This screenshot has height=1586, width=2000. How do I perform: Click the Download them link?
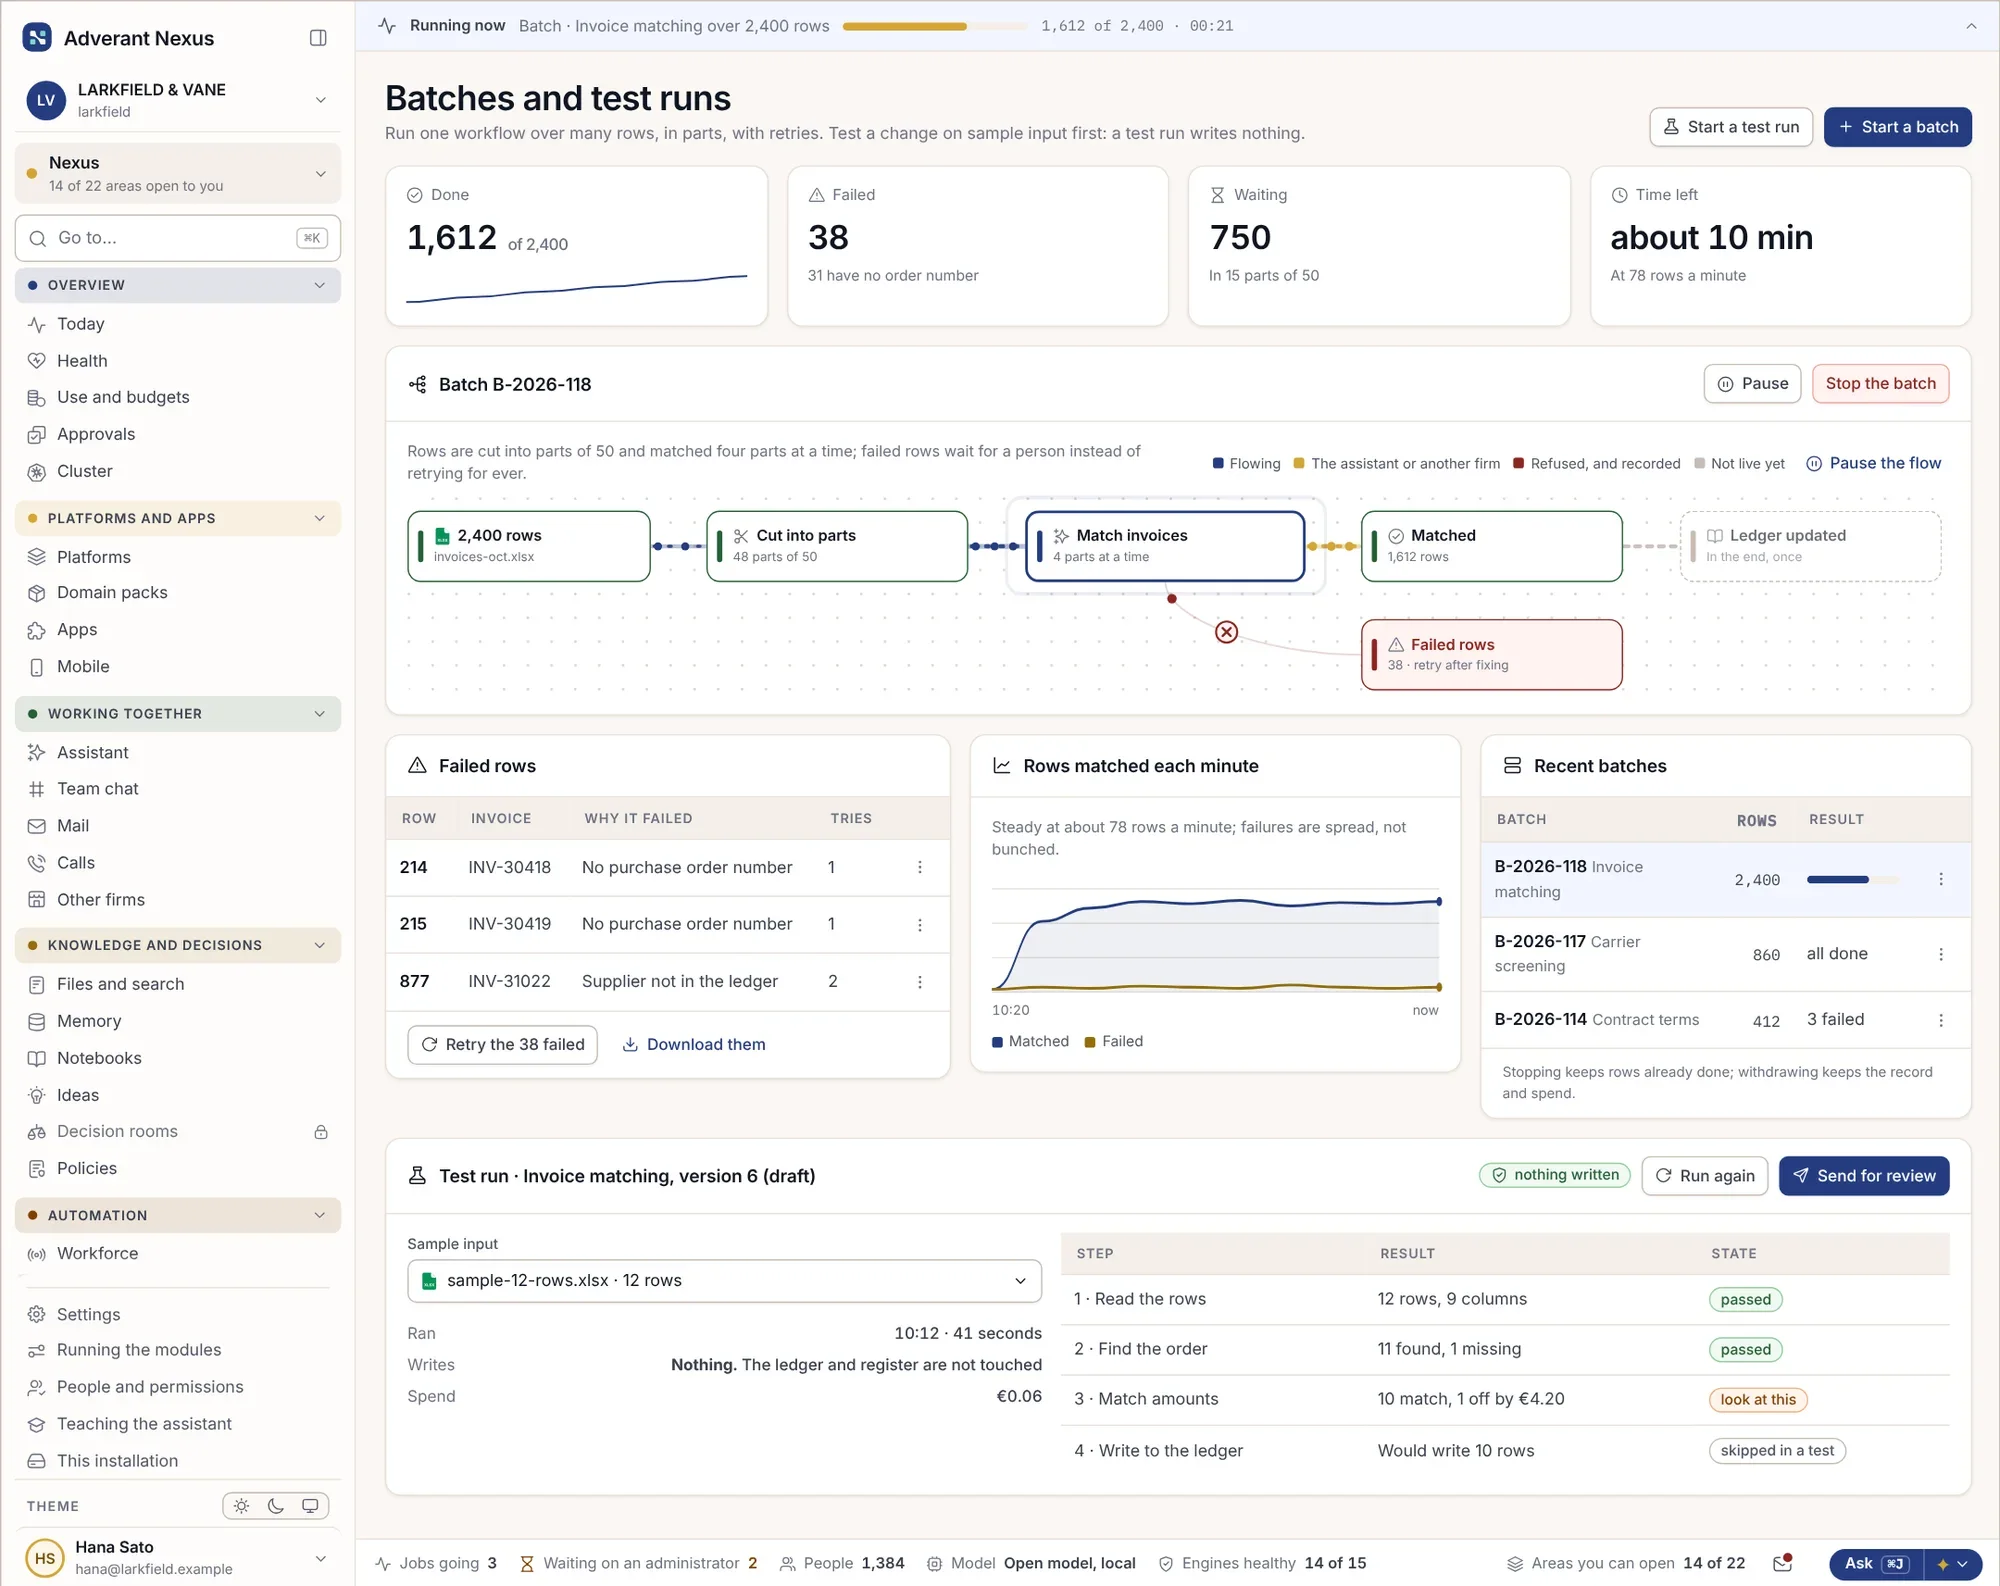694,1045
